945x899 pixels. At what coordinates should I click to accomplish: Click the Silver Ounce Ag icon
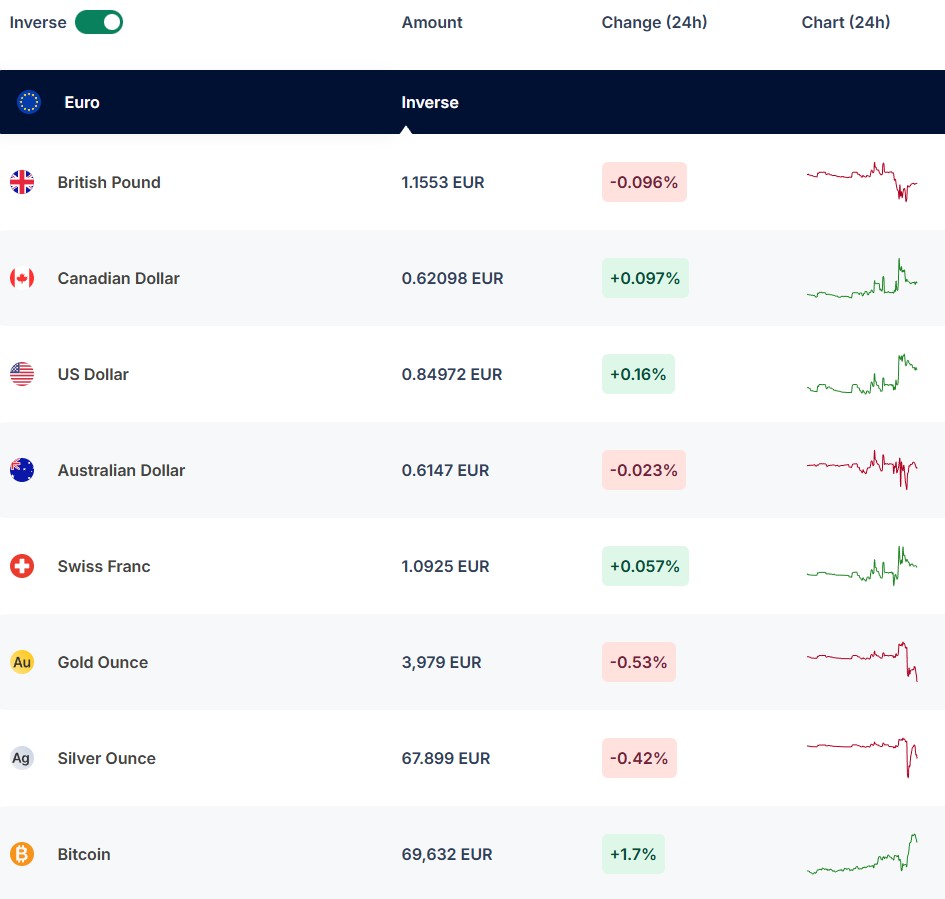(22, 757)
